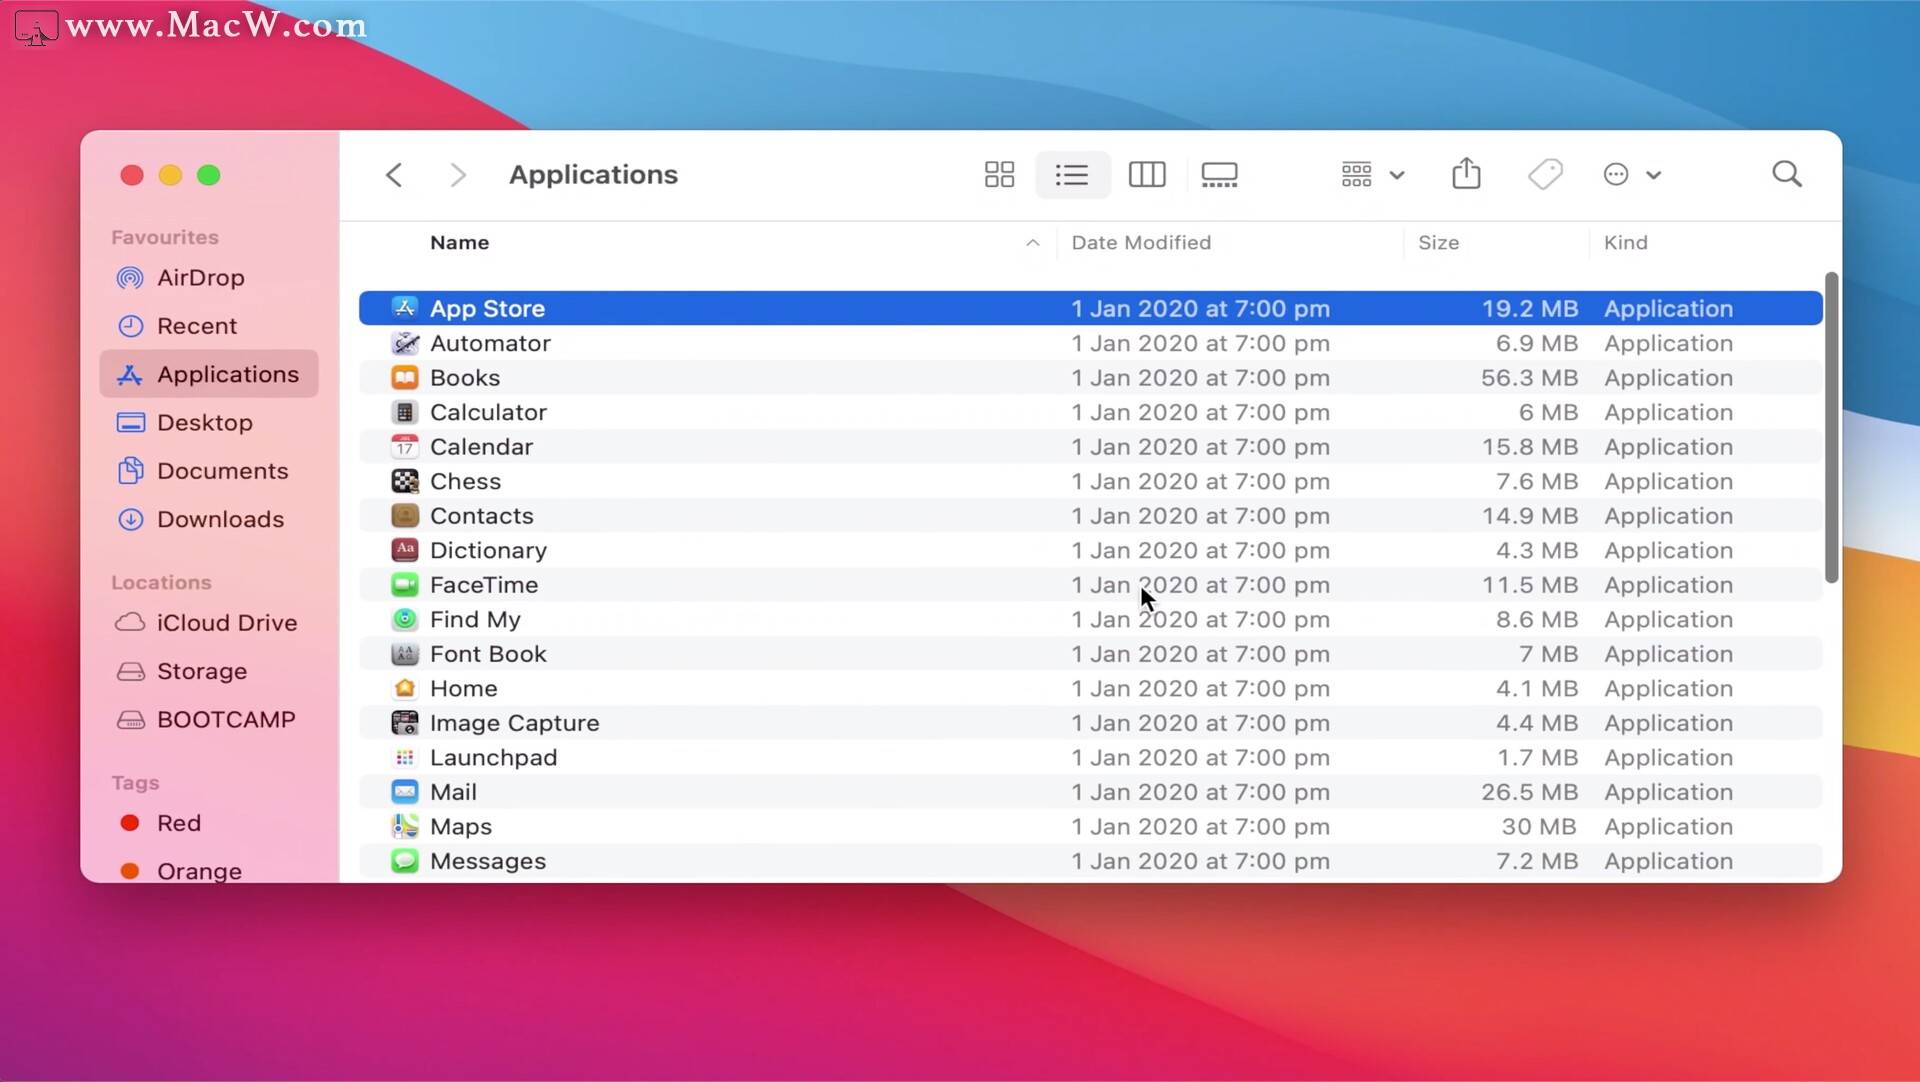Select the Maps app icon

(x=405, y=826)
